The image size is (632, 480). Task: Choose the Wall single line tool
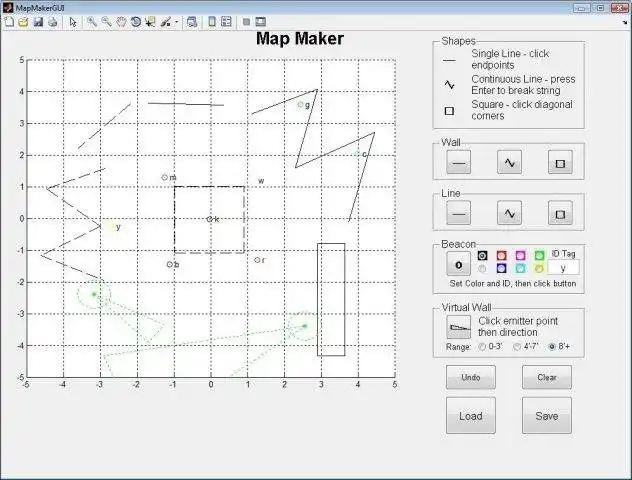(x=459, y=163)
